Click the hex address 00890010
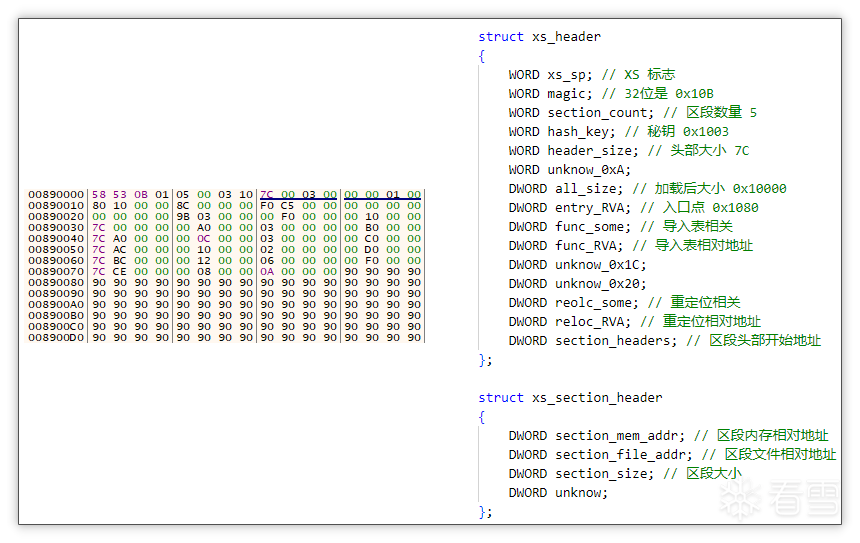This screenshot has height=543, width=860. tap(56, 206)
